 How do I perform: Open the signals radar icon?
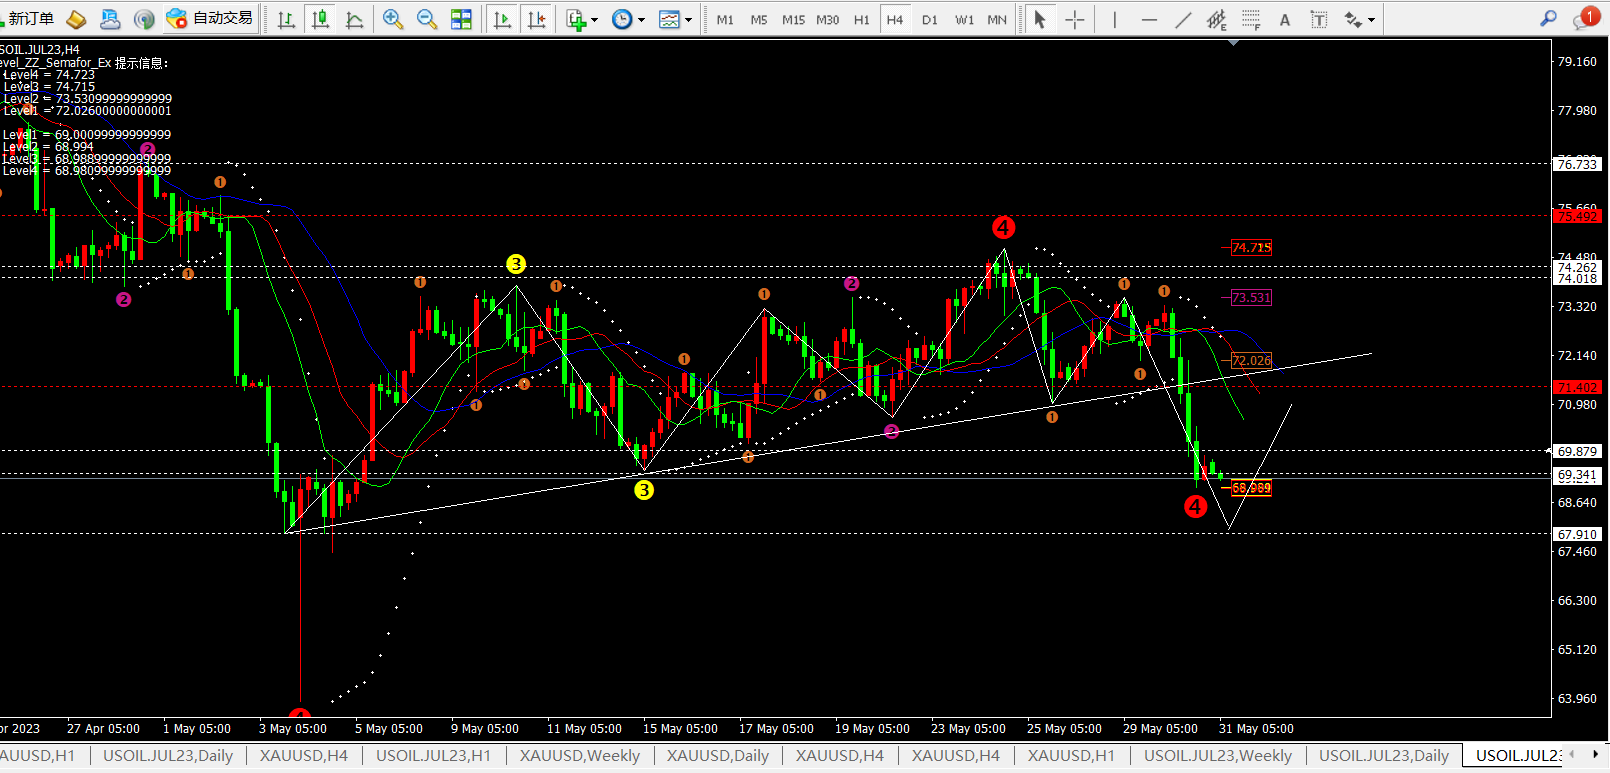(x=144, y=19)
